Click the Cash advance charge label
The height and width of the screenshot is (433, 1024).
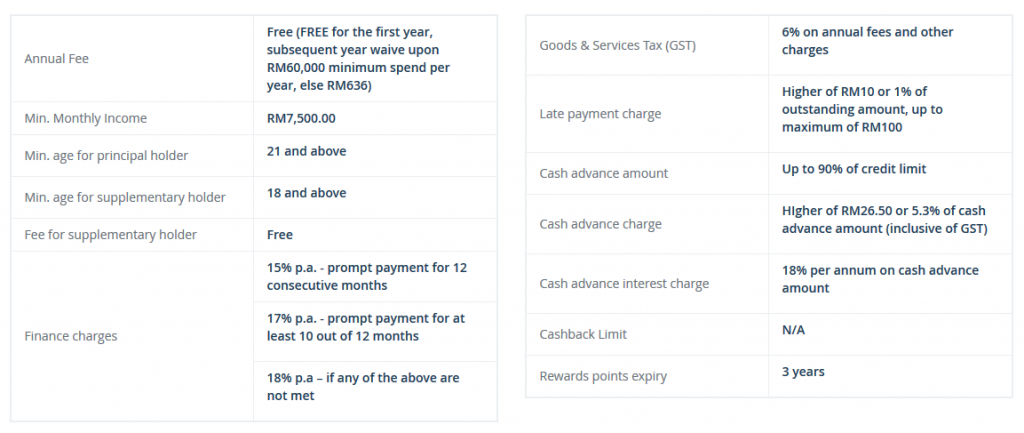pyautogui.click(x=600, y=224)
